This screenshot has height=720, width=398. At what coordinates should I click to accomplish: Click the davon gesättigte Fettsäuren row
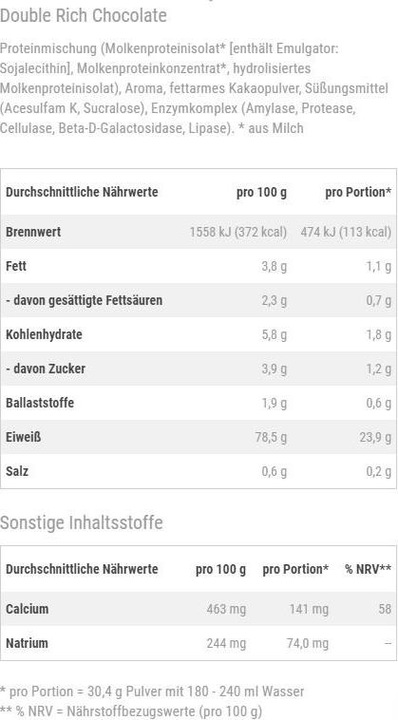pyautogui.click(x=198, y=300)
